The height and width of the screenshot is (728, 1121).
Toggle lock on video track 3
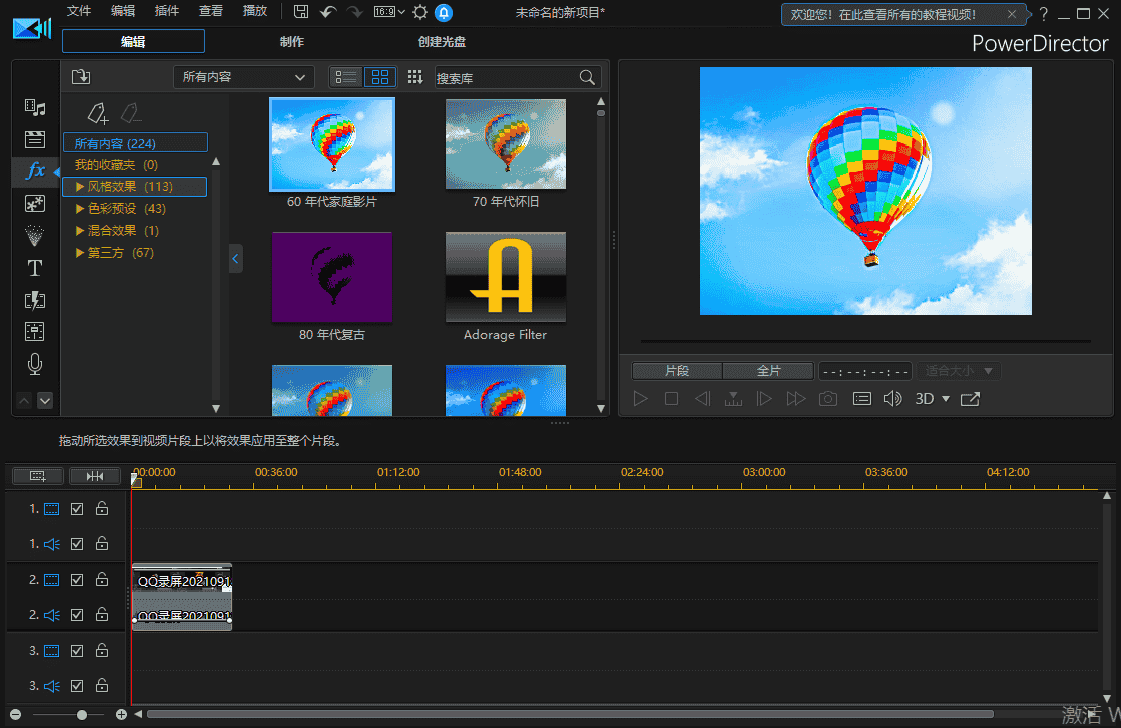coord(102,651)
